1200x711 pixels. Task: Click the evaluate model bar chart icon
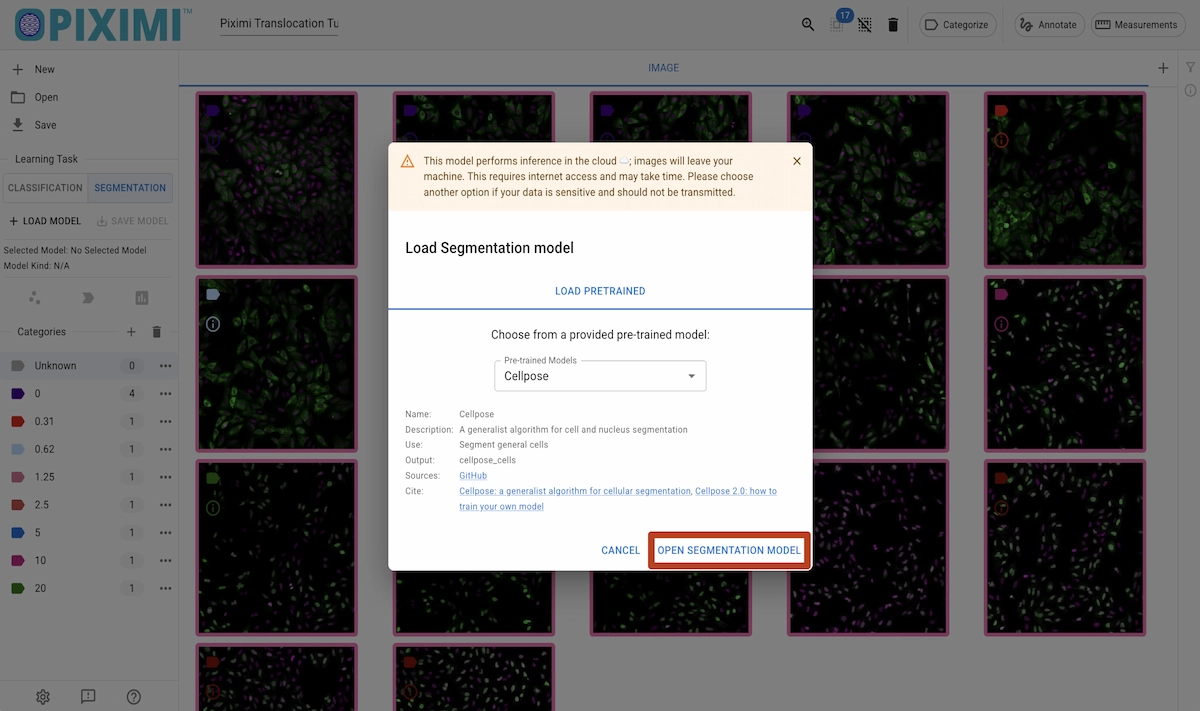(141, 298)
